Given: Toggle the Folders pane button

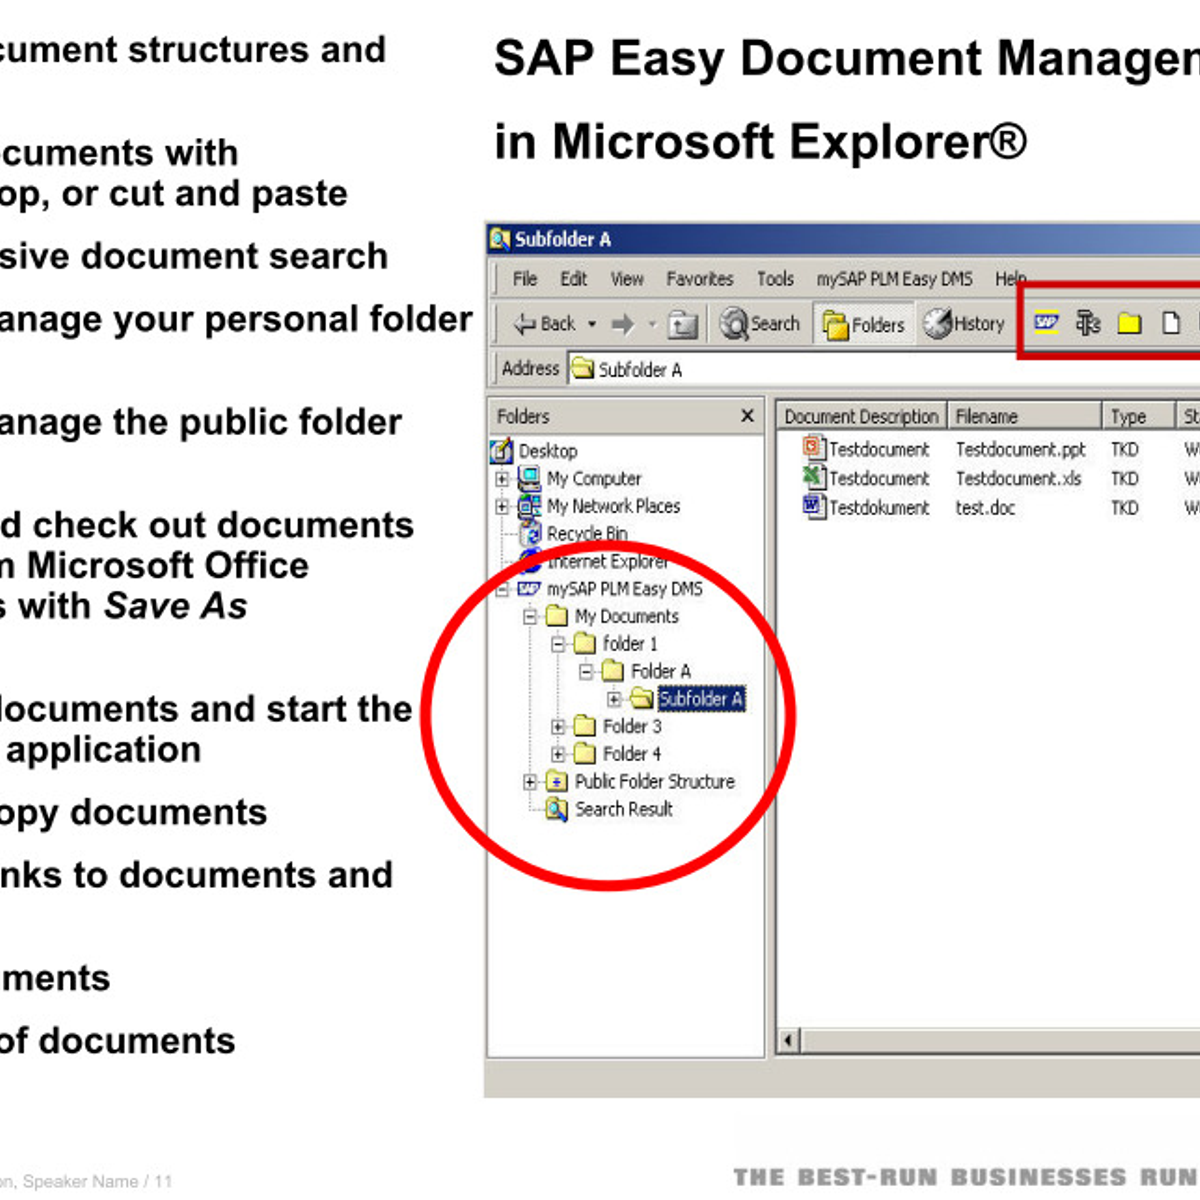Looking at the screenshot, I should click(x=863, y=324).
